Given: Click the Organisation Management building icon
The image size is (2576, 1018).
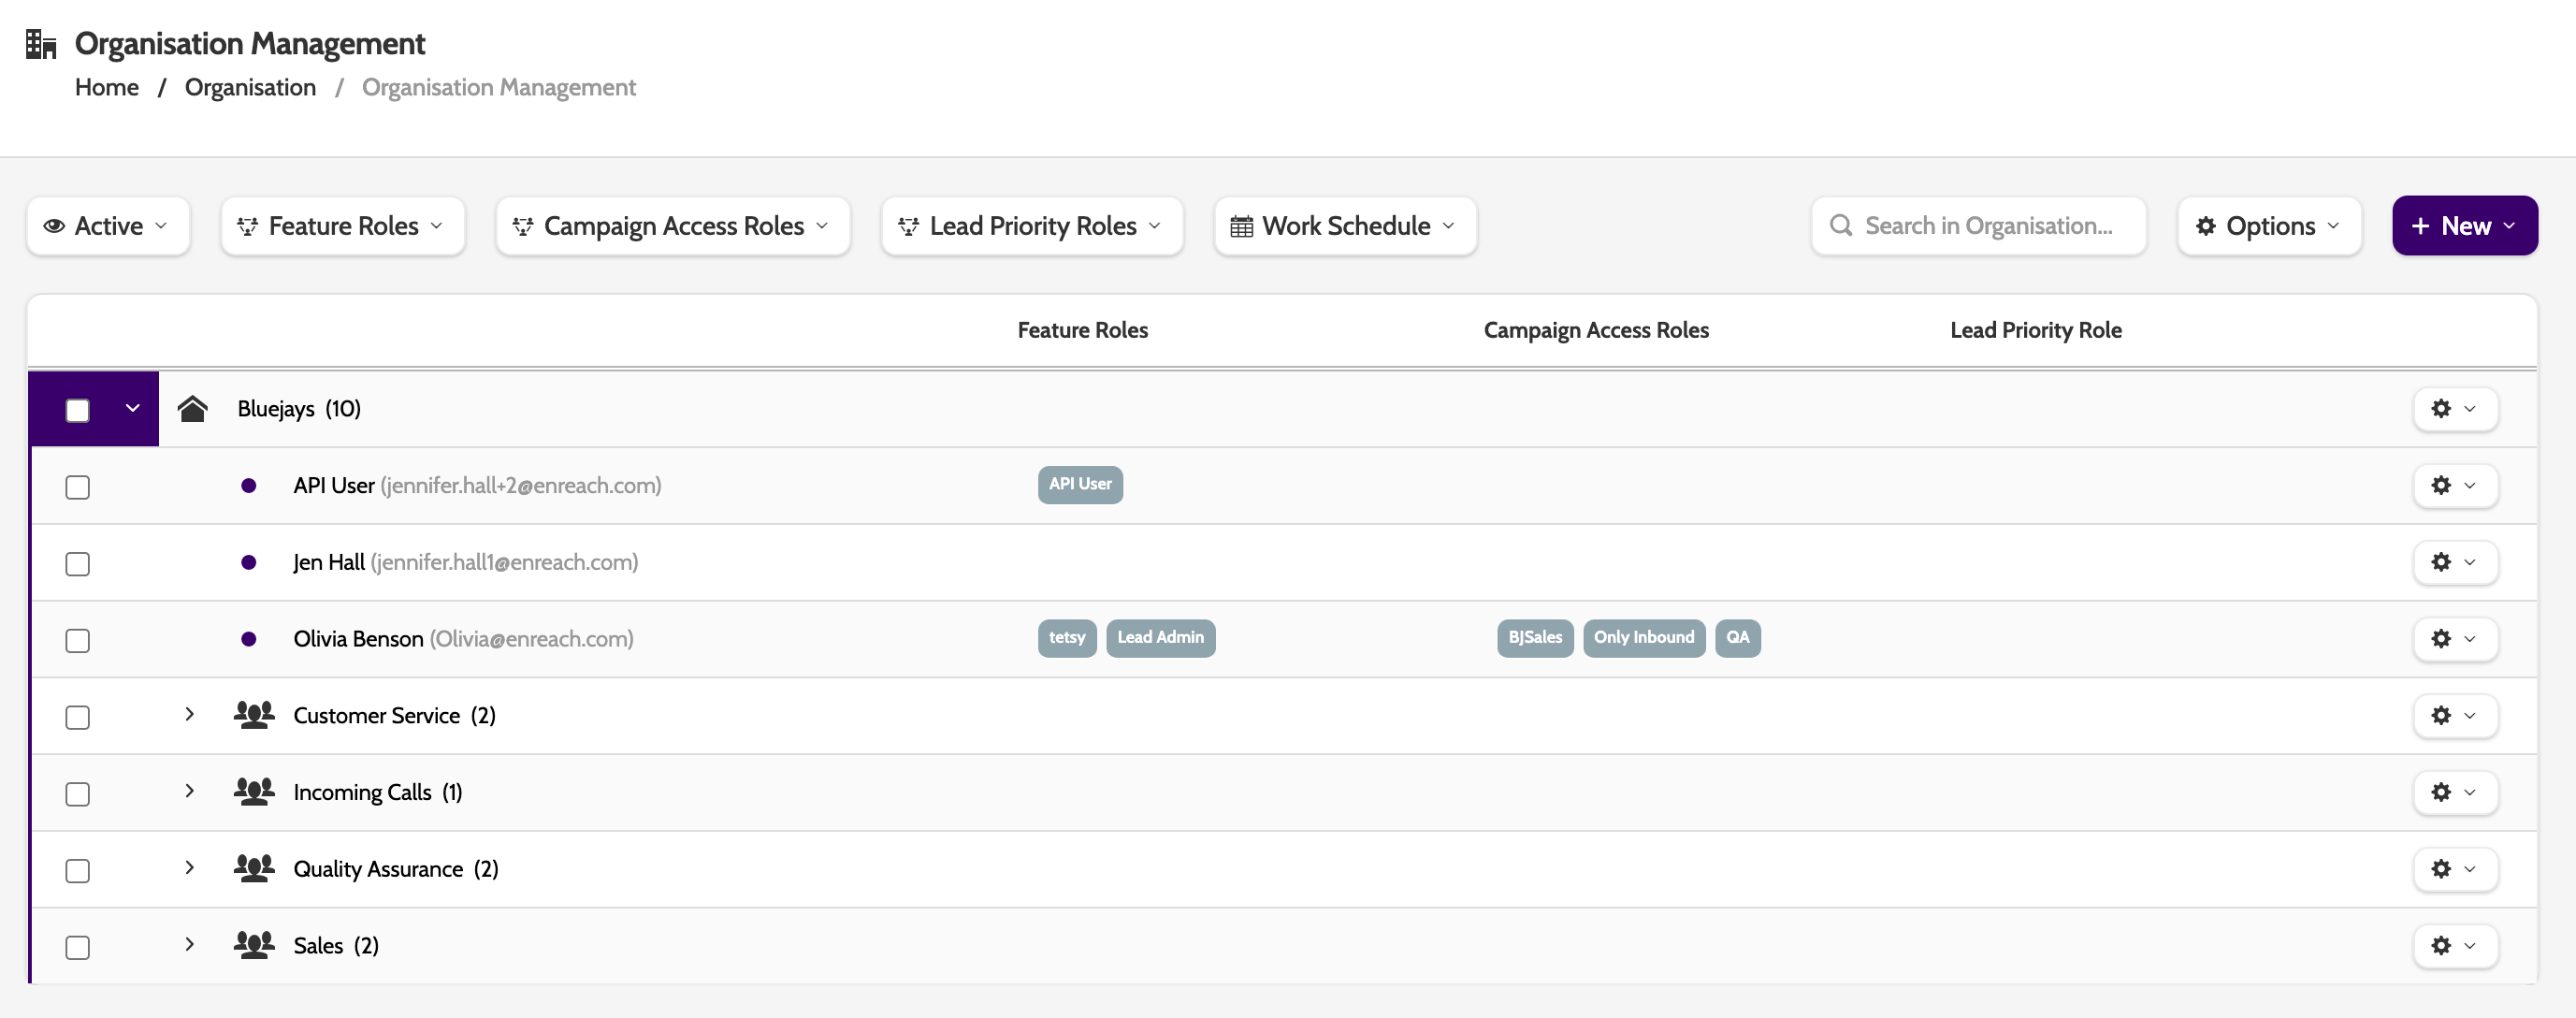Looking at the screenshot, I should point(41,44).
